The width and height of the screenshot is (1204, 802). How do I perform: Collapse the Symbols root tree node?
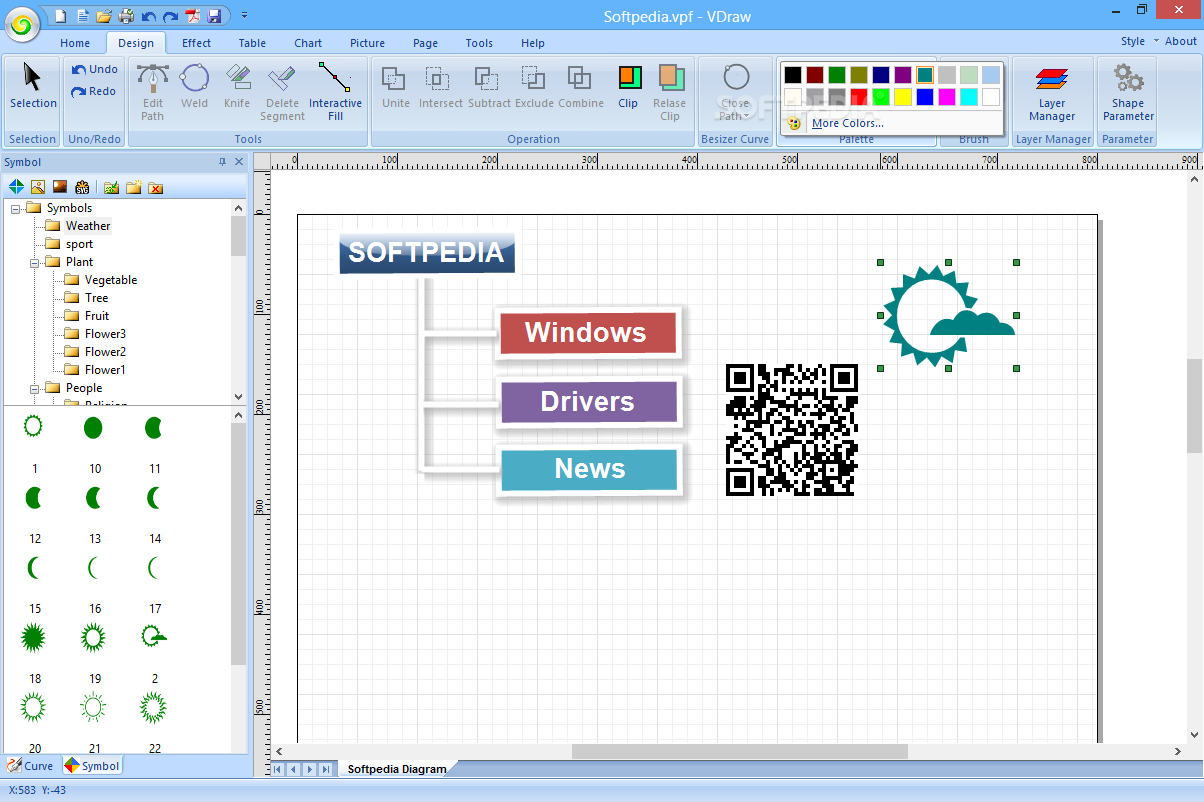[x=15, y=208]
